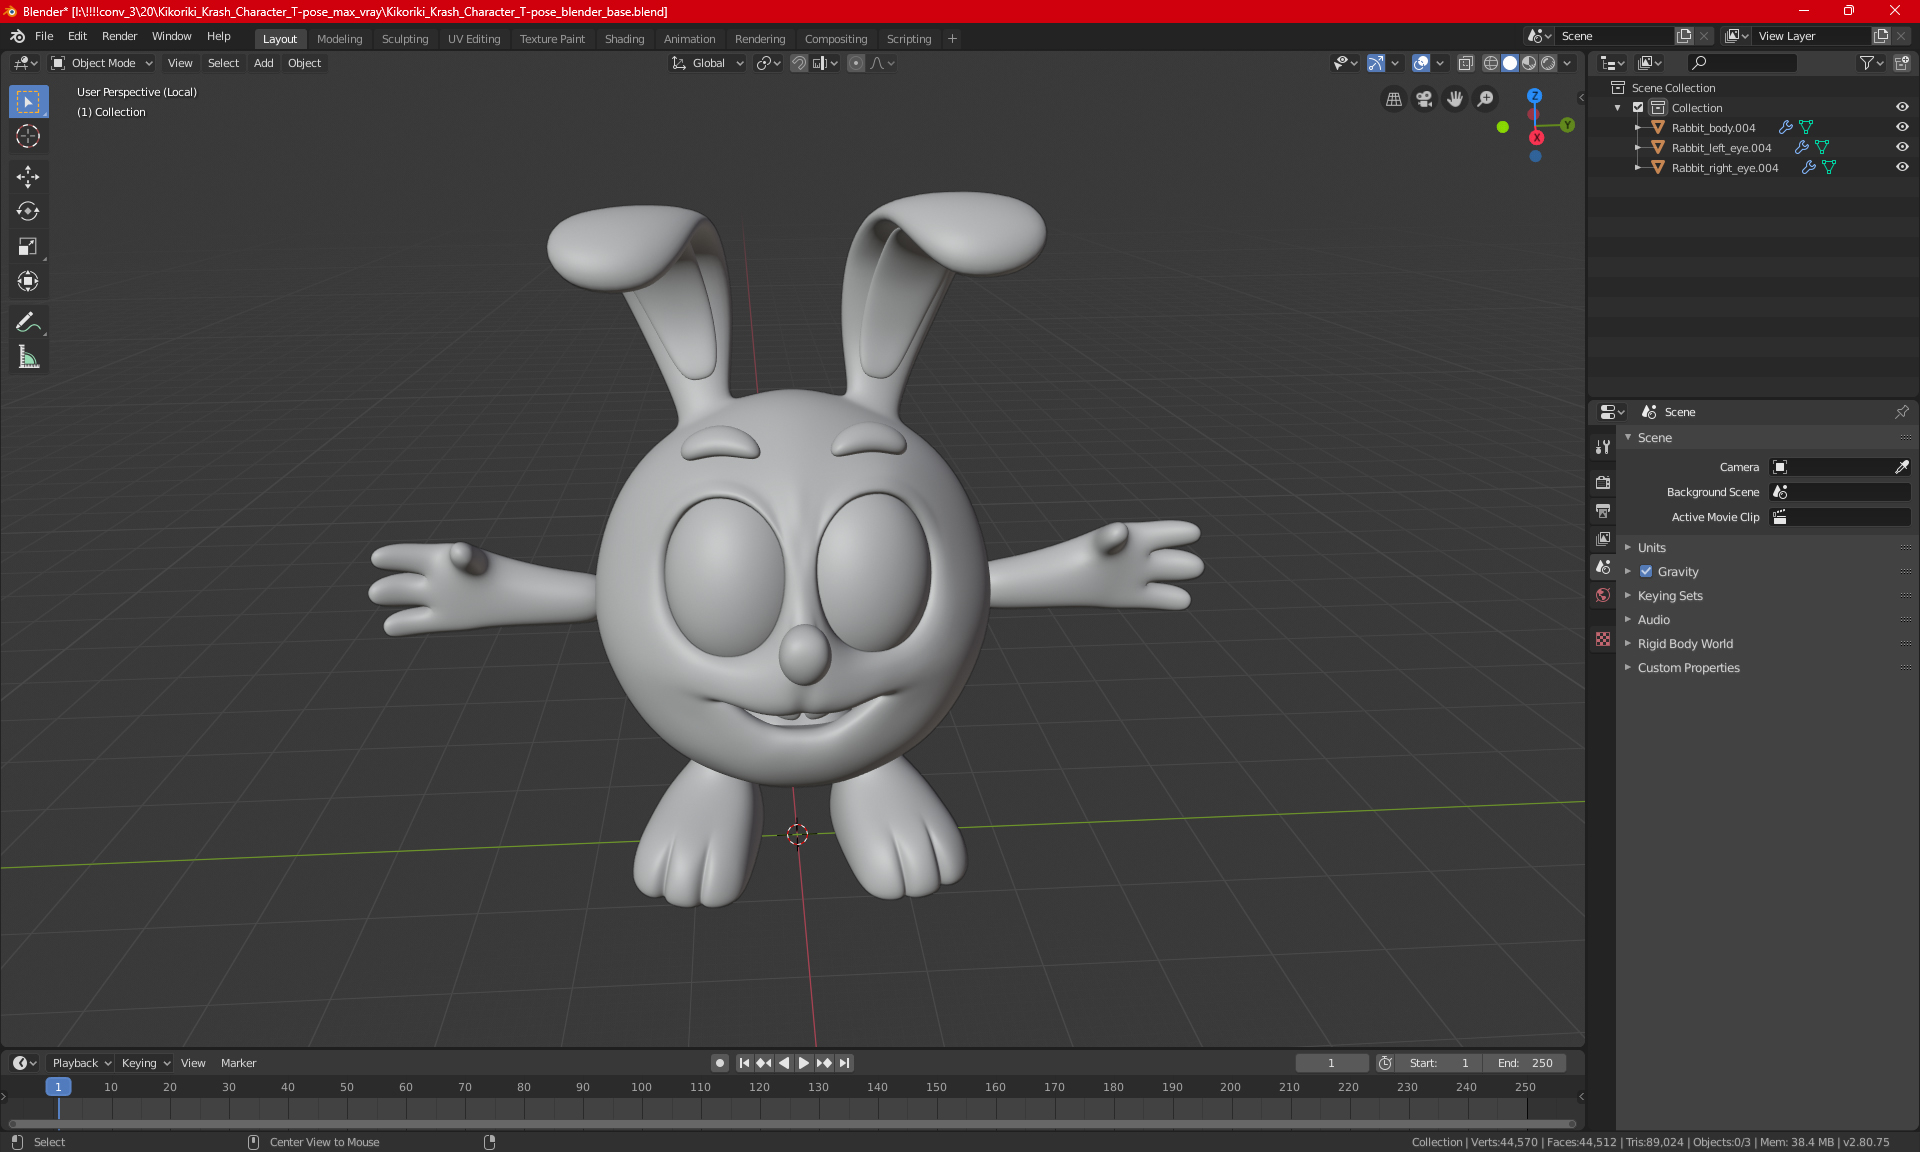Switch to material preview shading

tap(1529, 63)
